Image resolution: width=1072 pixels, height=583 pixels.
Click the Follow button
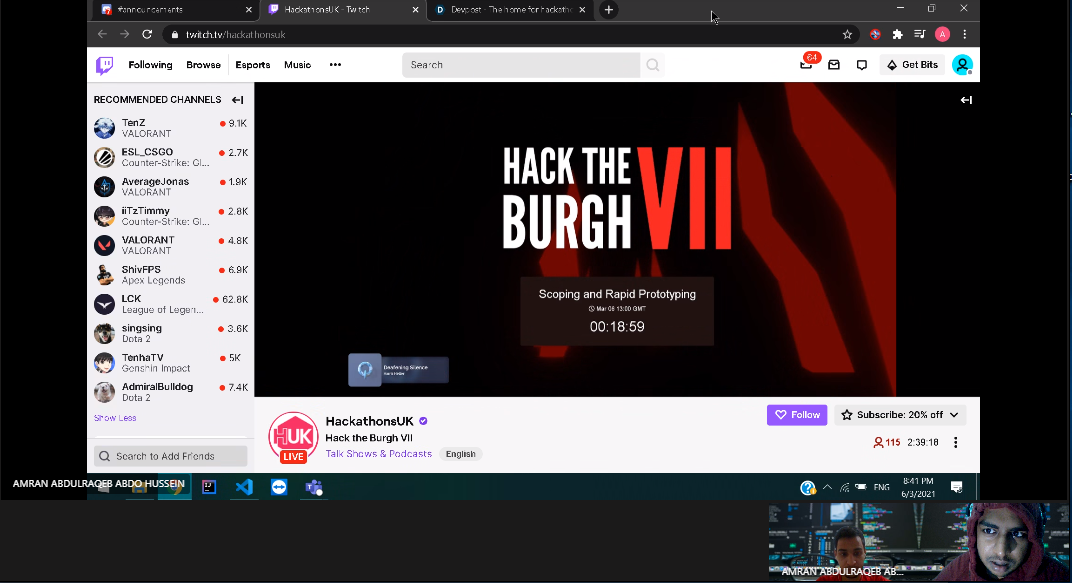[x=797, y=415]
